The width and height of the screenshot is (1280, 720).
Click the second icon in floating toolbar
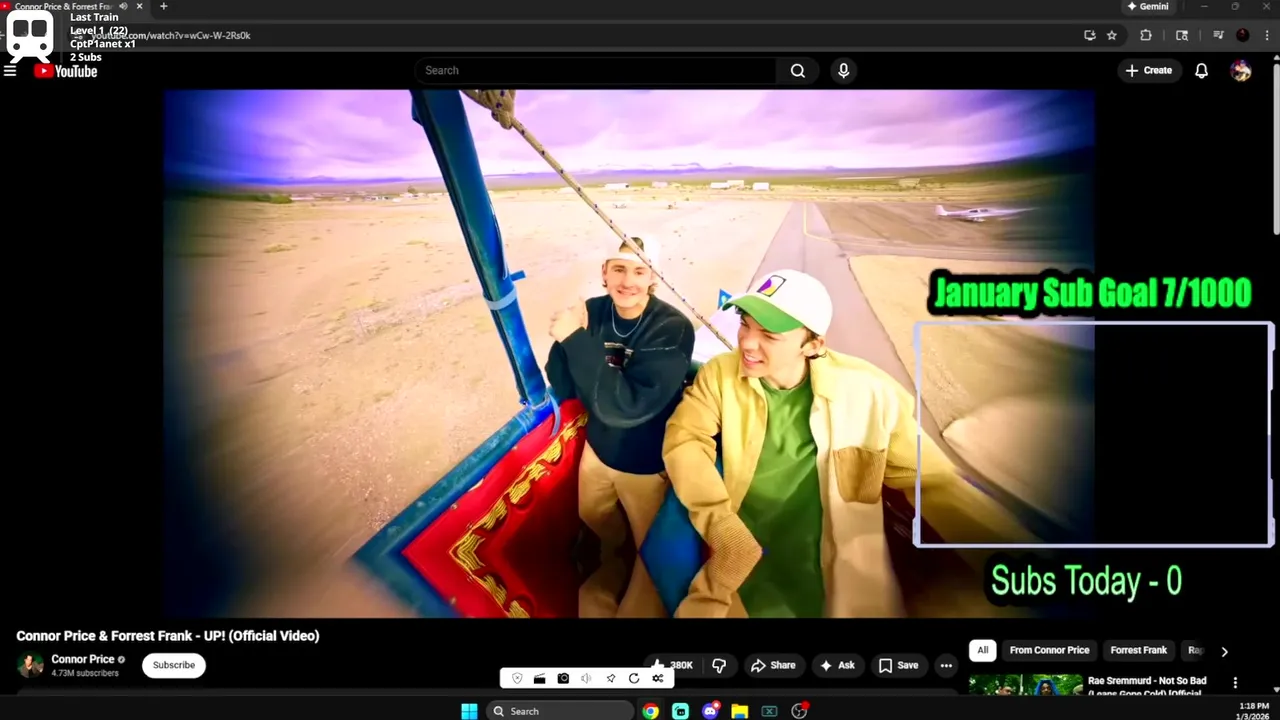click(x=540, y=678)
